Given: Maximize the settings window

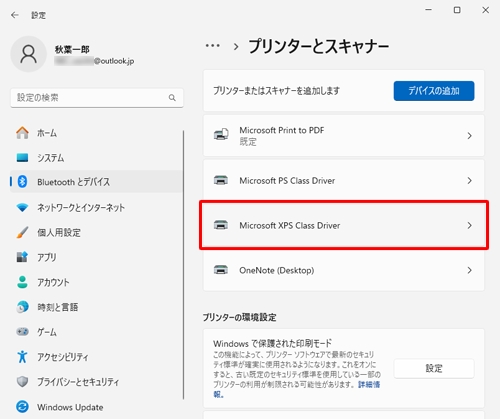Looking at the screenshot, I should (457, 10).
